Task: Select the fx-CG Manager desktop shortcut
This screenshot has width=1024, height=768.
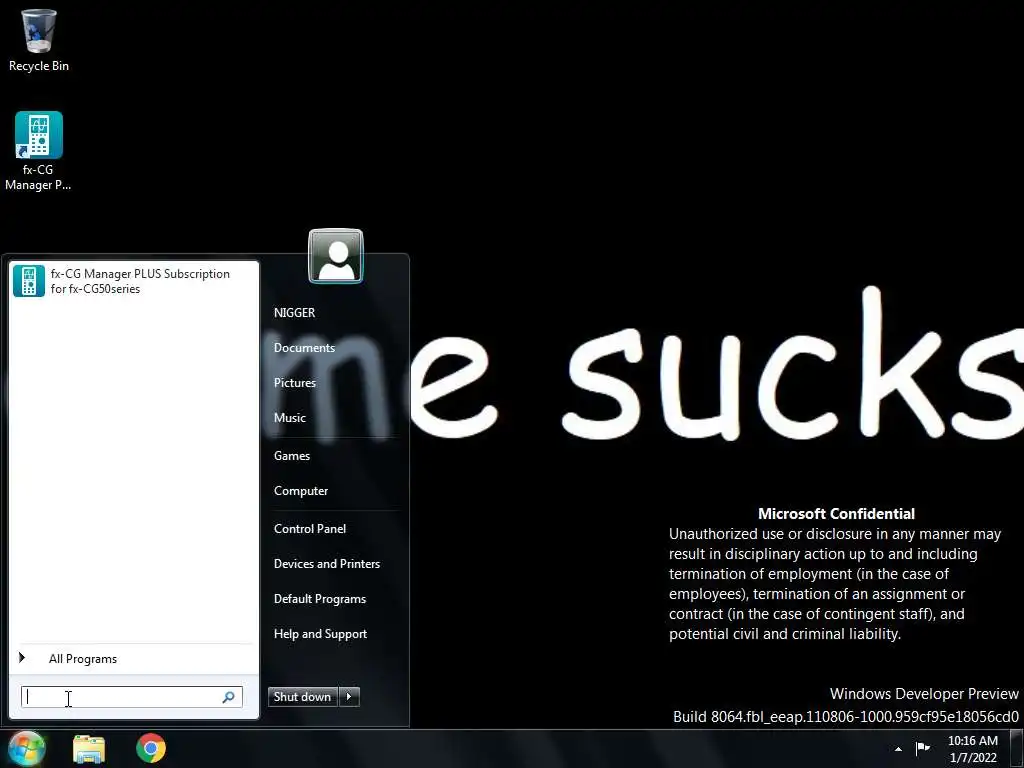Action: 39,151
